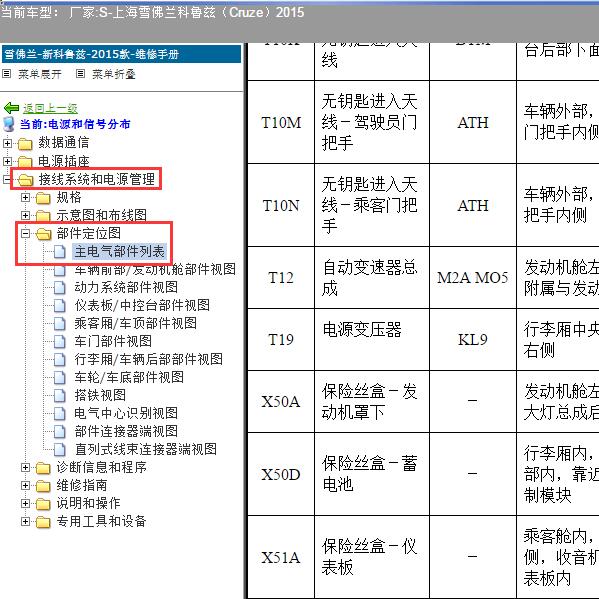
Task: Click the 保险丝盒－蓄电池 table cell
Action: pos(372,474)
